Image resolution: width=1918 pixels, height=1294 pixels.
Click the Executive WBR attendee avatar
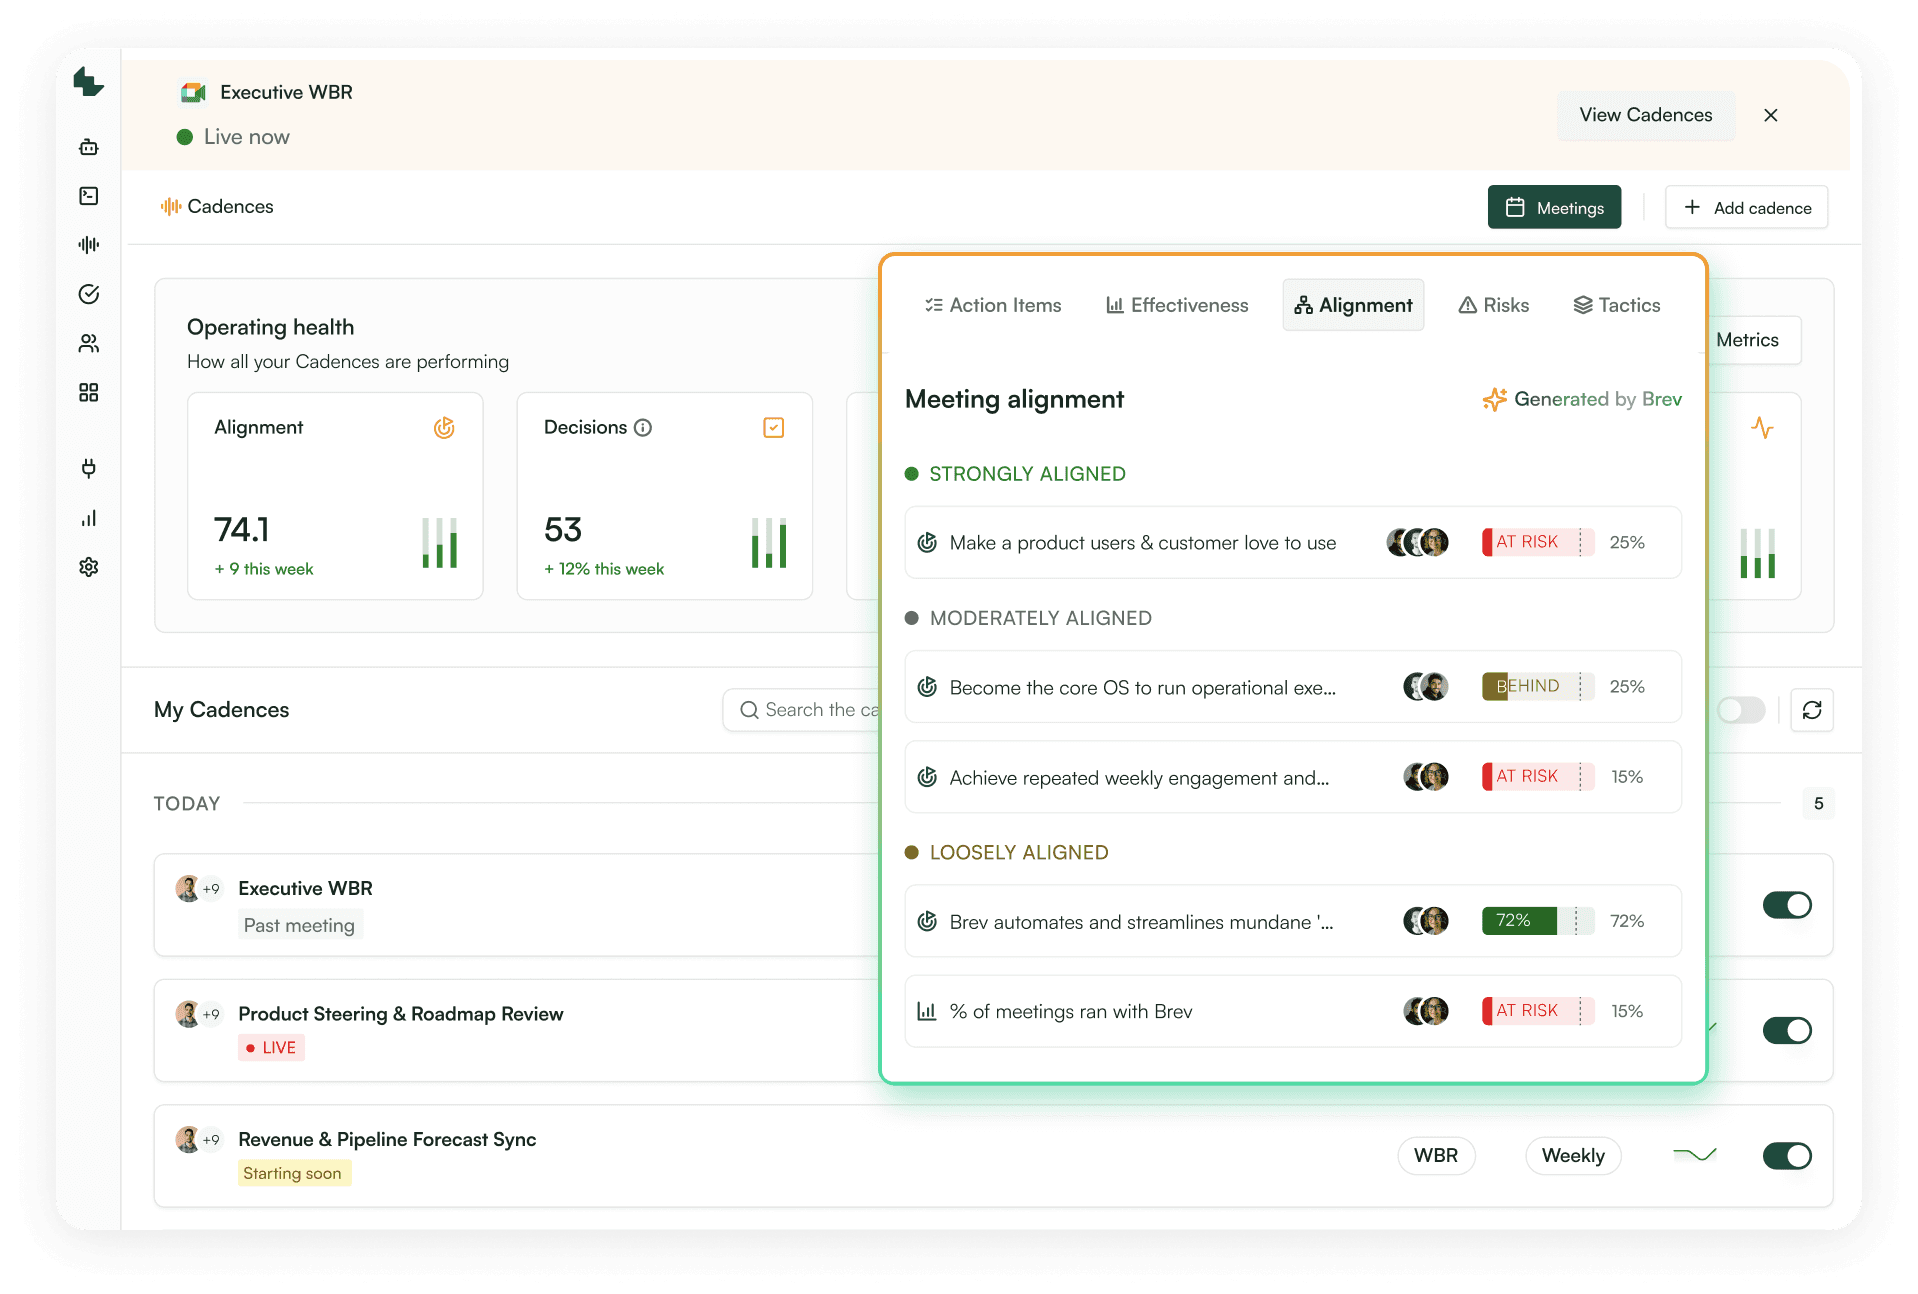(x=187, y=888)
